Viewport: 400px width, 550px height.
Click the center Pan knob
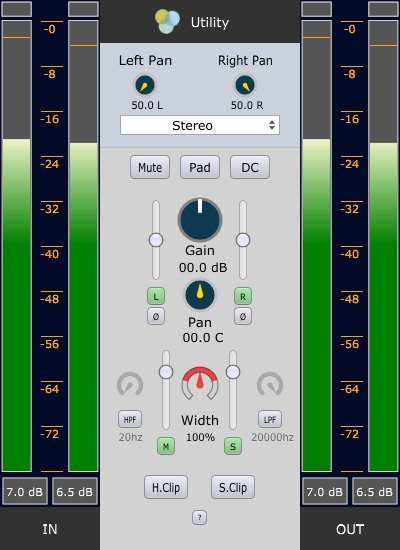coord(200,295)
